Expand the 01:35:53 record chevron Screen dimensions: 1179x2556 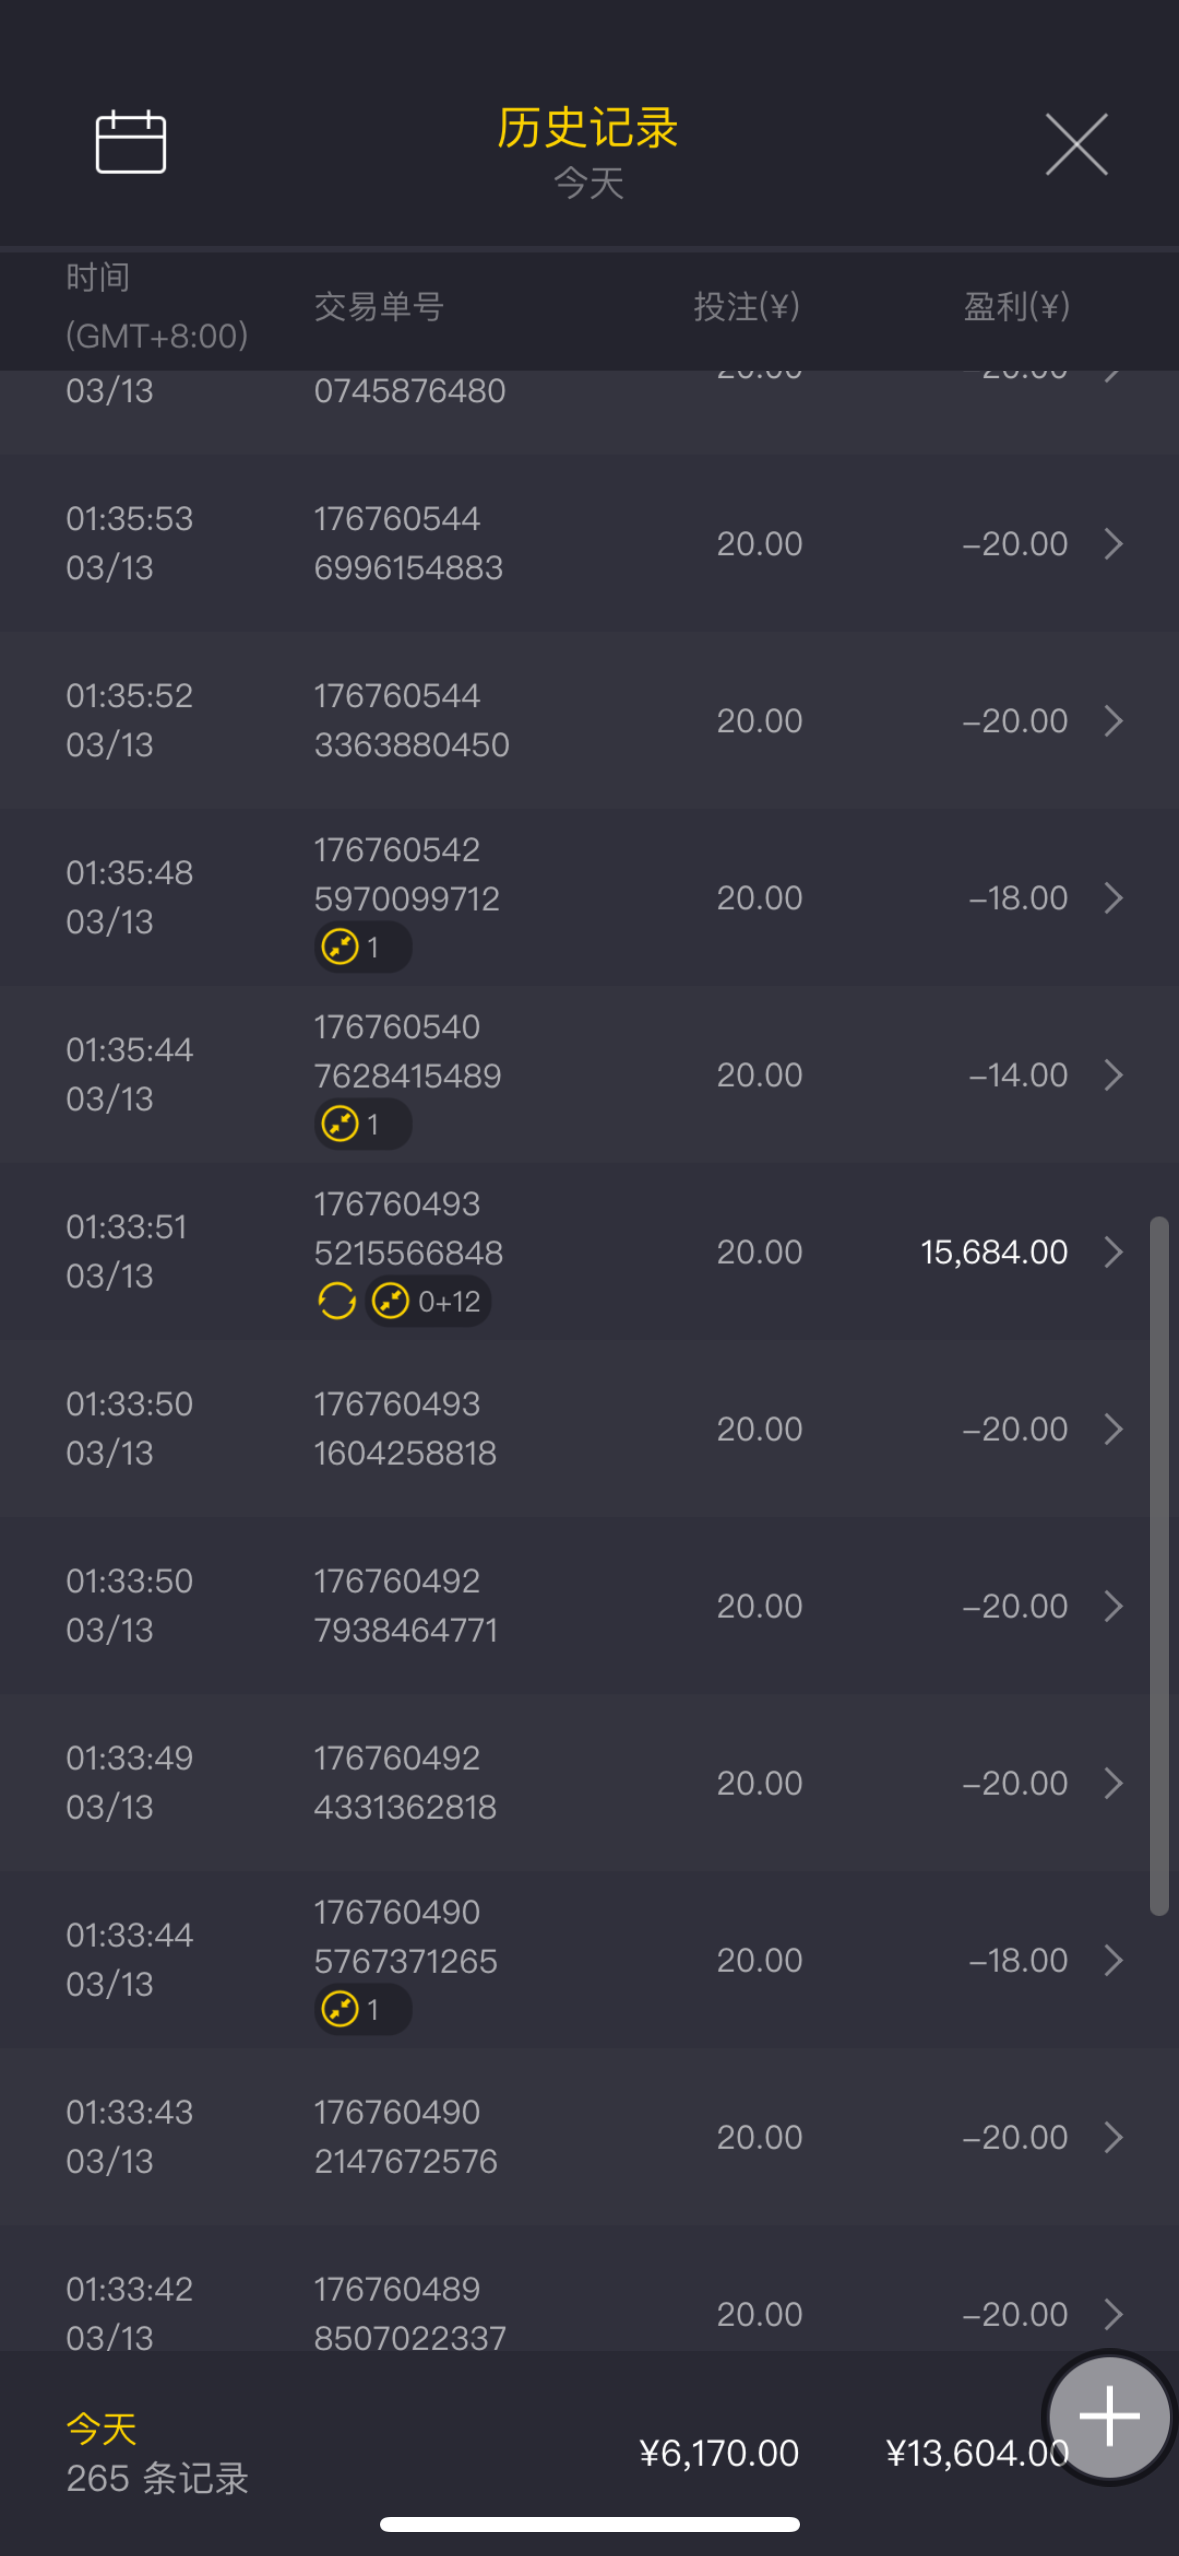coord(1113,544)
